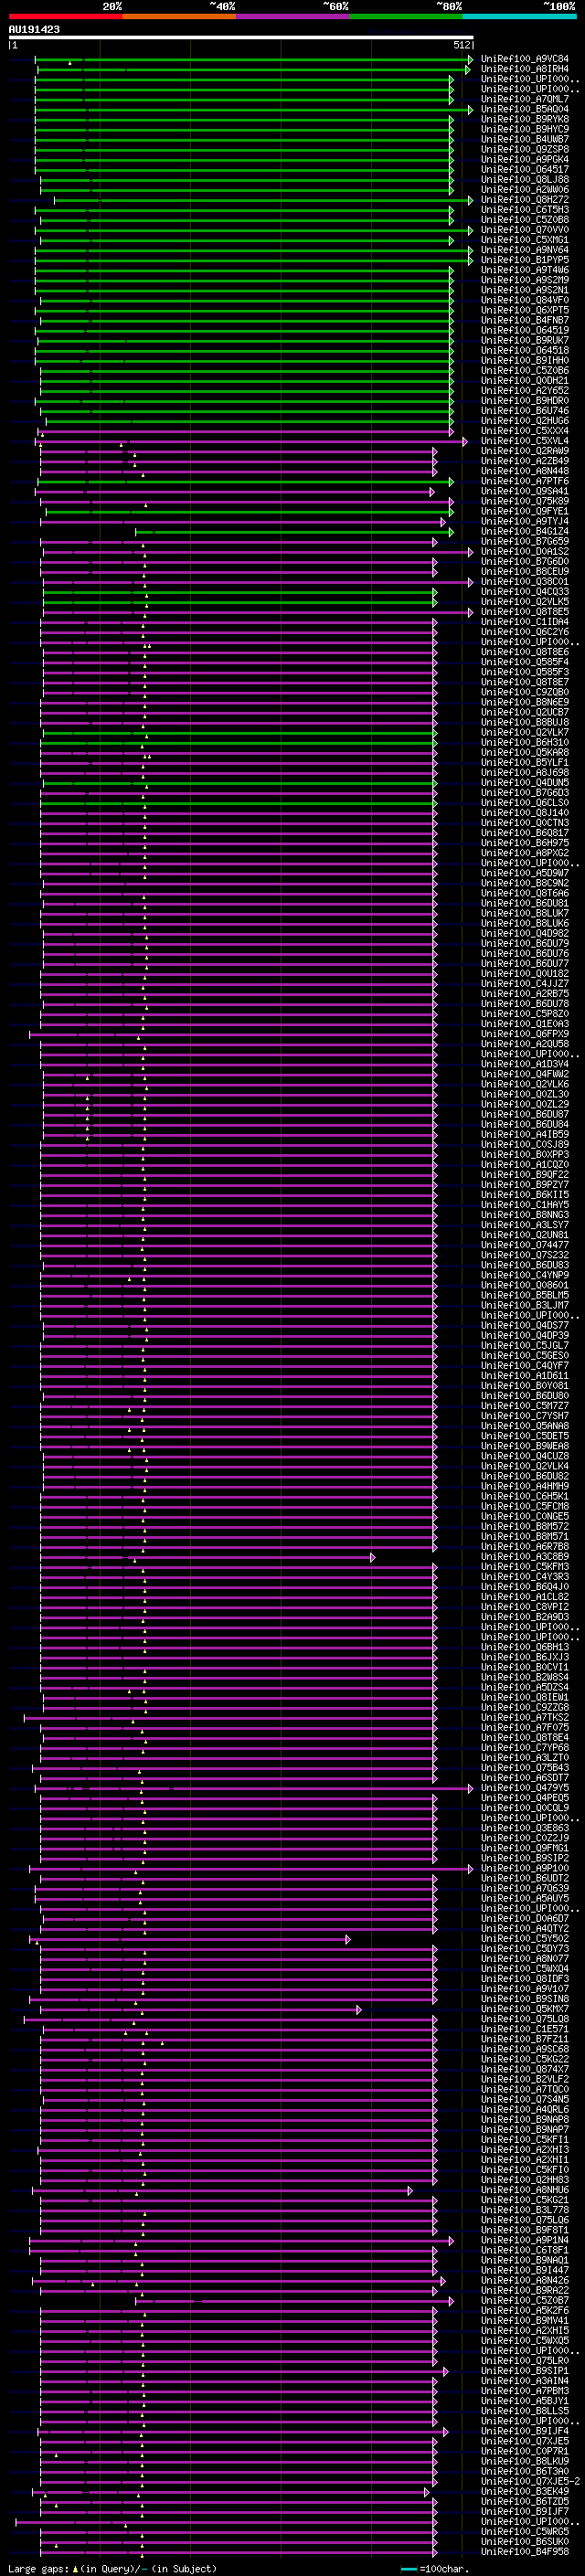Select the UniRef100_Q84VF0 label

pos(525,300)
